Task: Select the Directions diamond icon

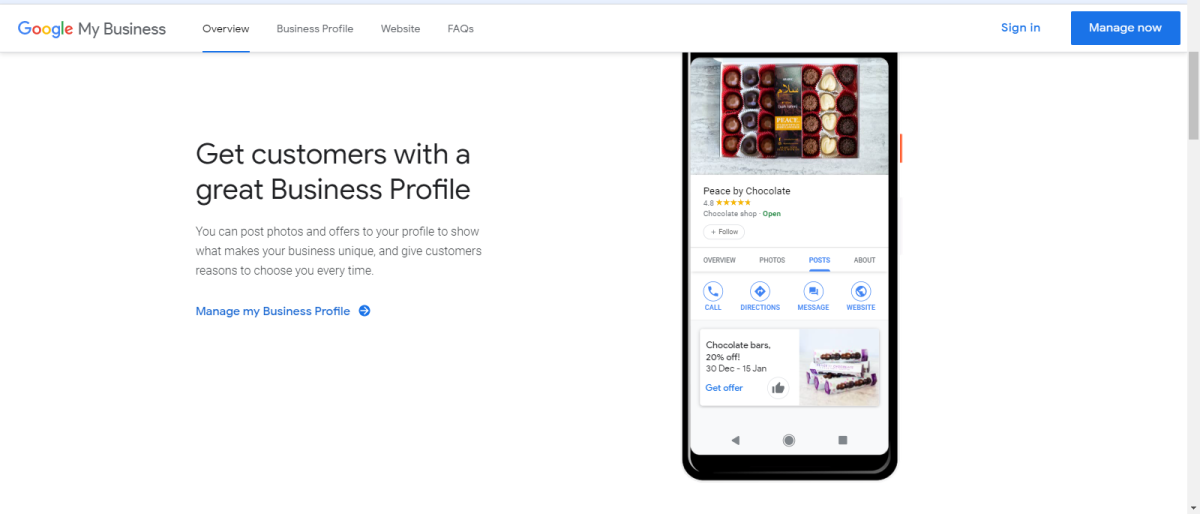Action: (x=760, y=291)
